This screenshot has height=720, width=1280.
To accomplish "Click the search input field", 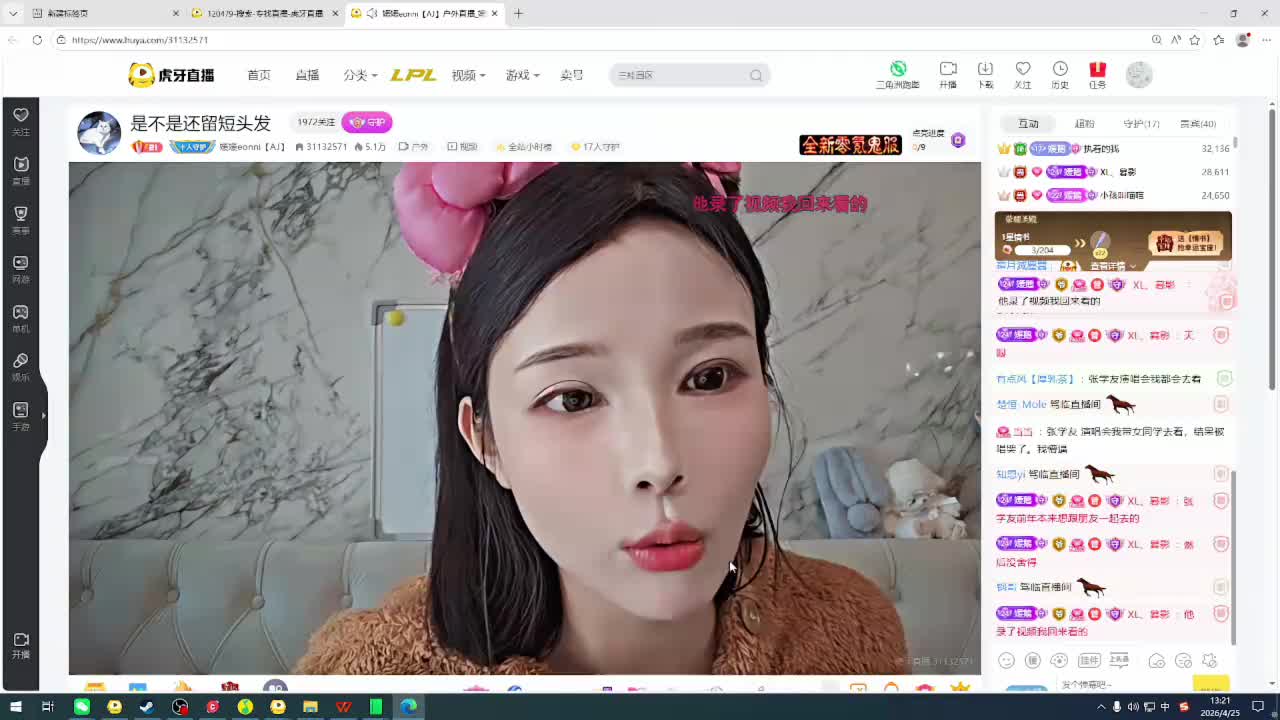I will (678, 75).
